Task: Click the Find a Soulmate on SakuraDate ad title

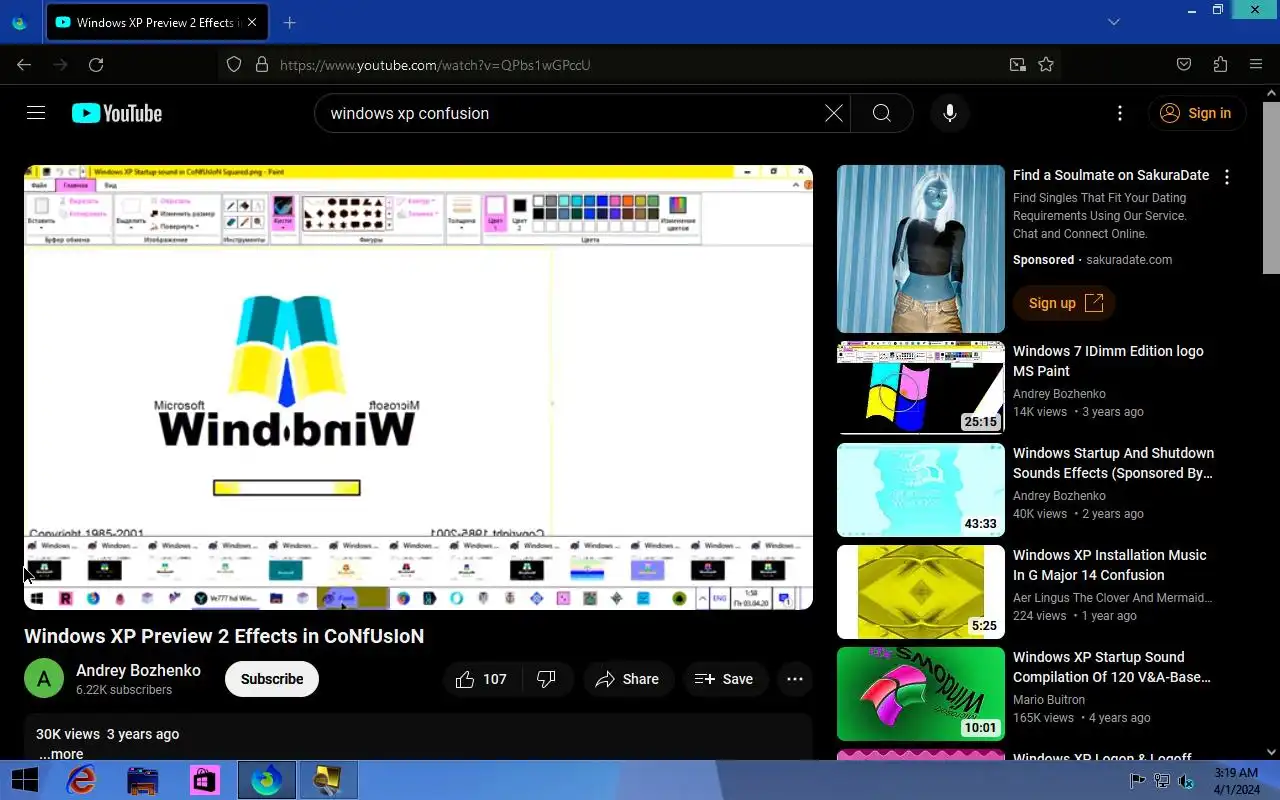Action: tap(1111, 175)
